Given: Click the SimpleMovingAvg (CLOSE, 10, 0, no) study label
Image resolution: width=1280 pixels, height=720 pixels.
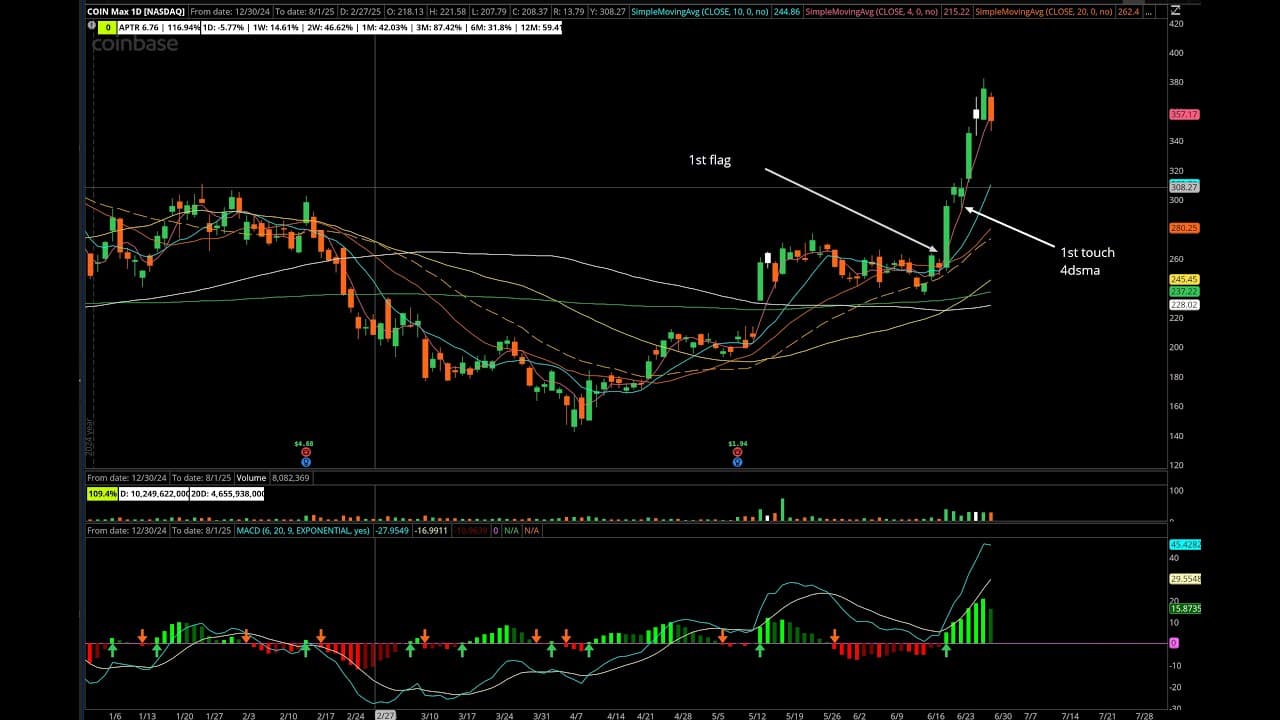Looking at the screenshot, I should pyautogui.click(x=699, y=11).
